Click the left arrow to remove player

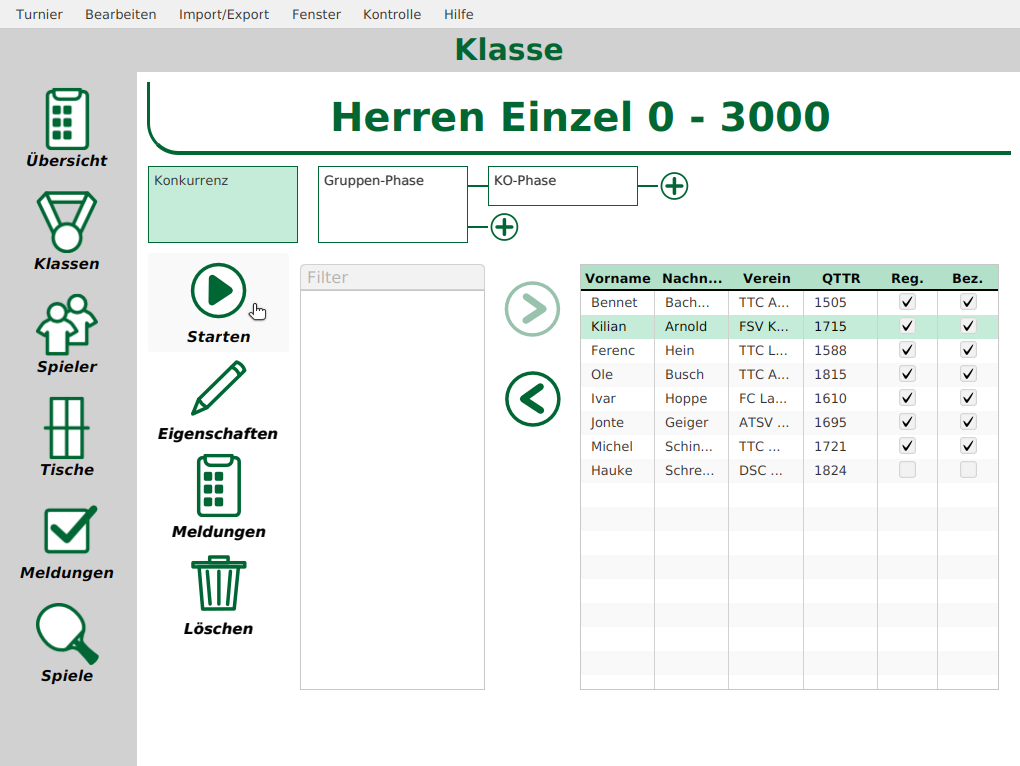click(x=532, y=399)
